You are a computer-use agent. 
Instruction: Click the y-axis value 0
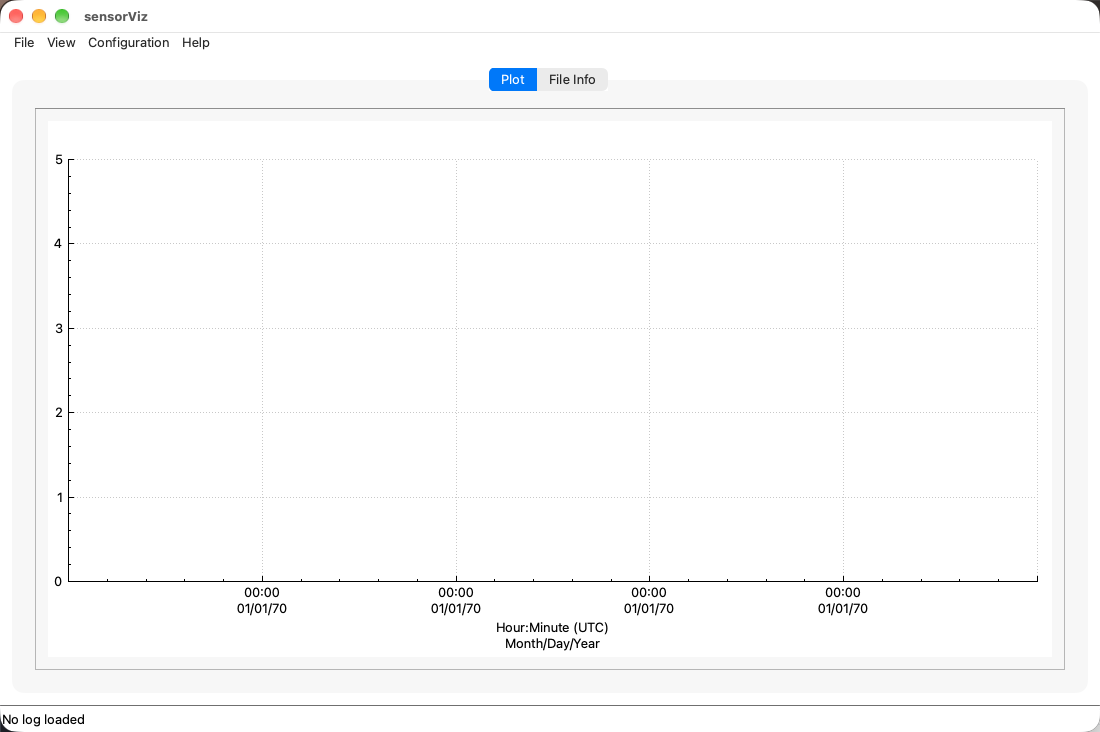point(58,581)
